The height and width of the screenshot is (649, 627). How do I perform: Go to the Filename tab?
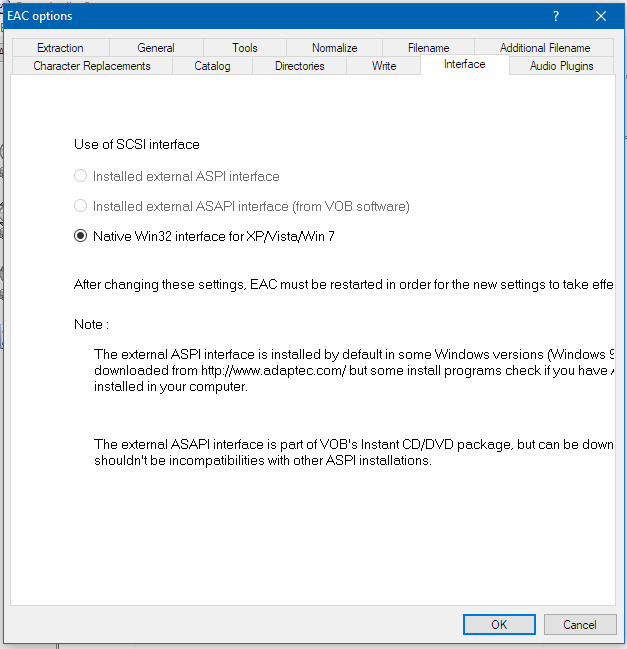click(428, 48)
